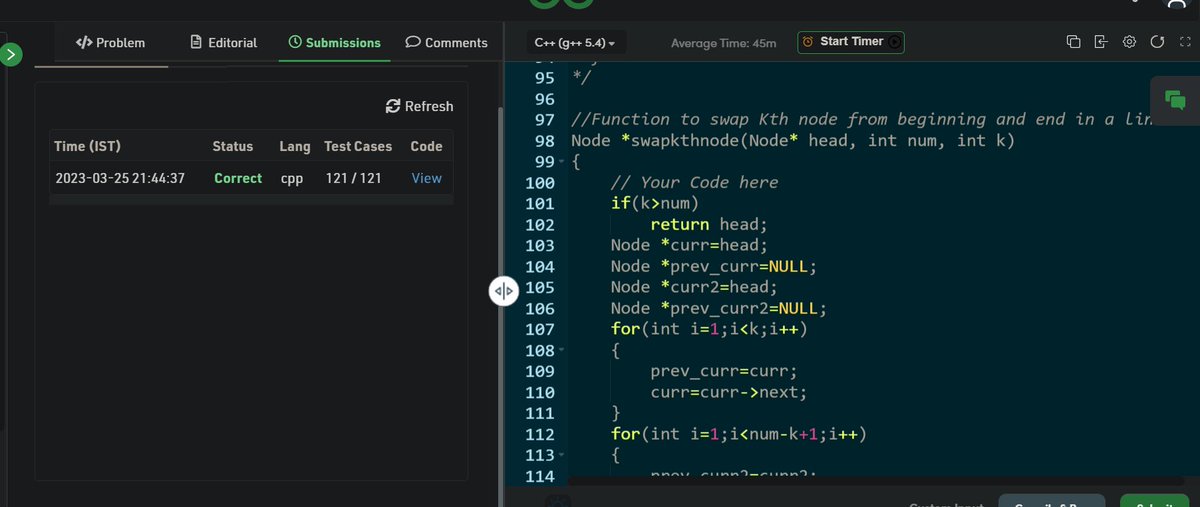Screen dimensions: 1200x507
Task: Toggle fullscreen editor mode
Action: click(1185, 42)
